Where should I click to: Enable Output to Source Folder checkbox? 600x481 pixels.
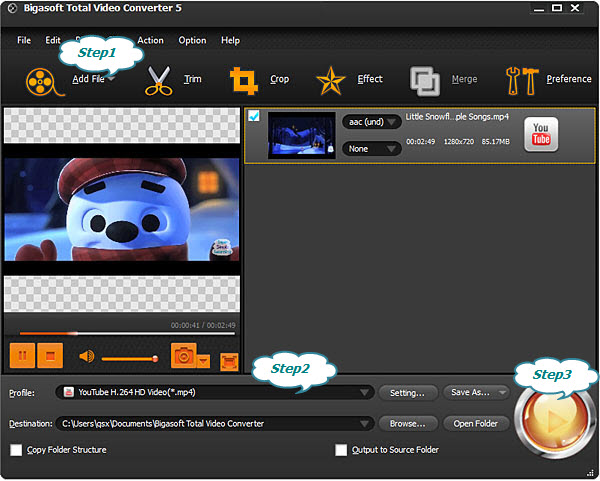click(341, 450)
